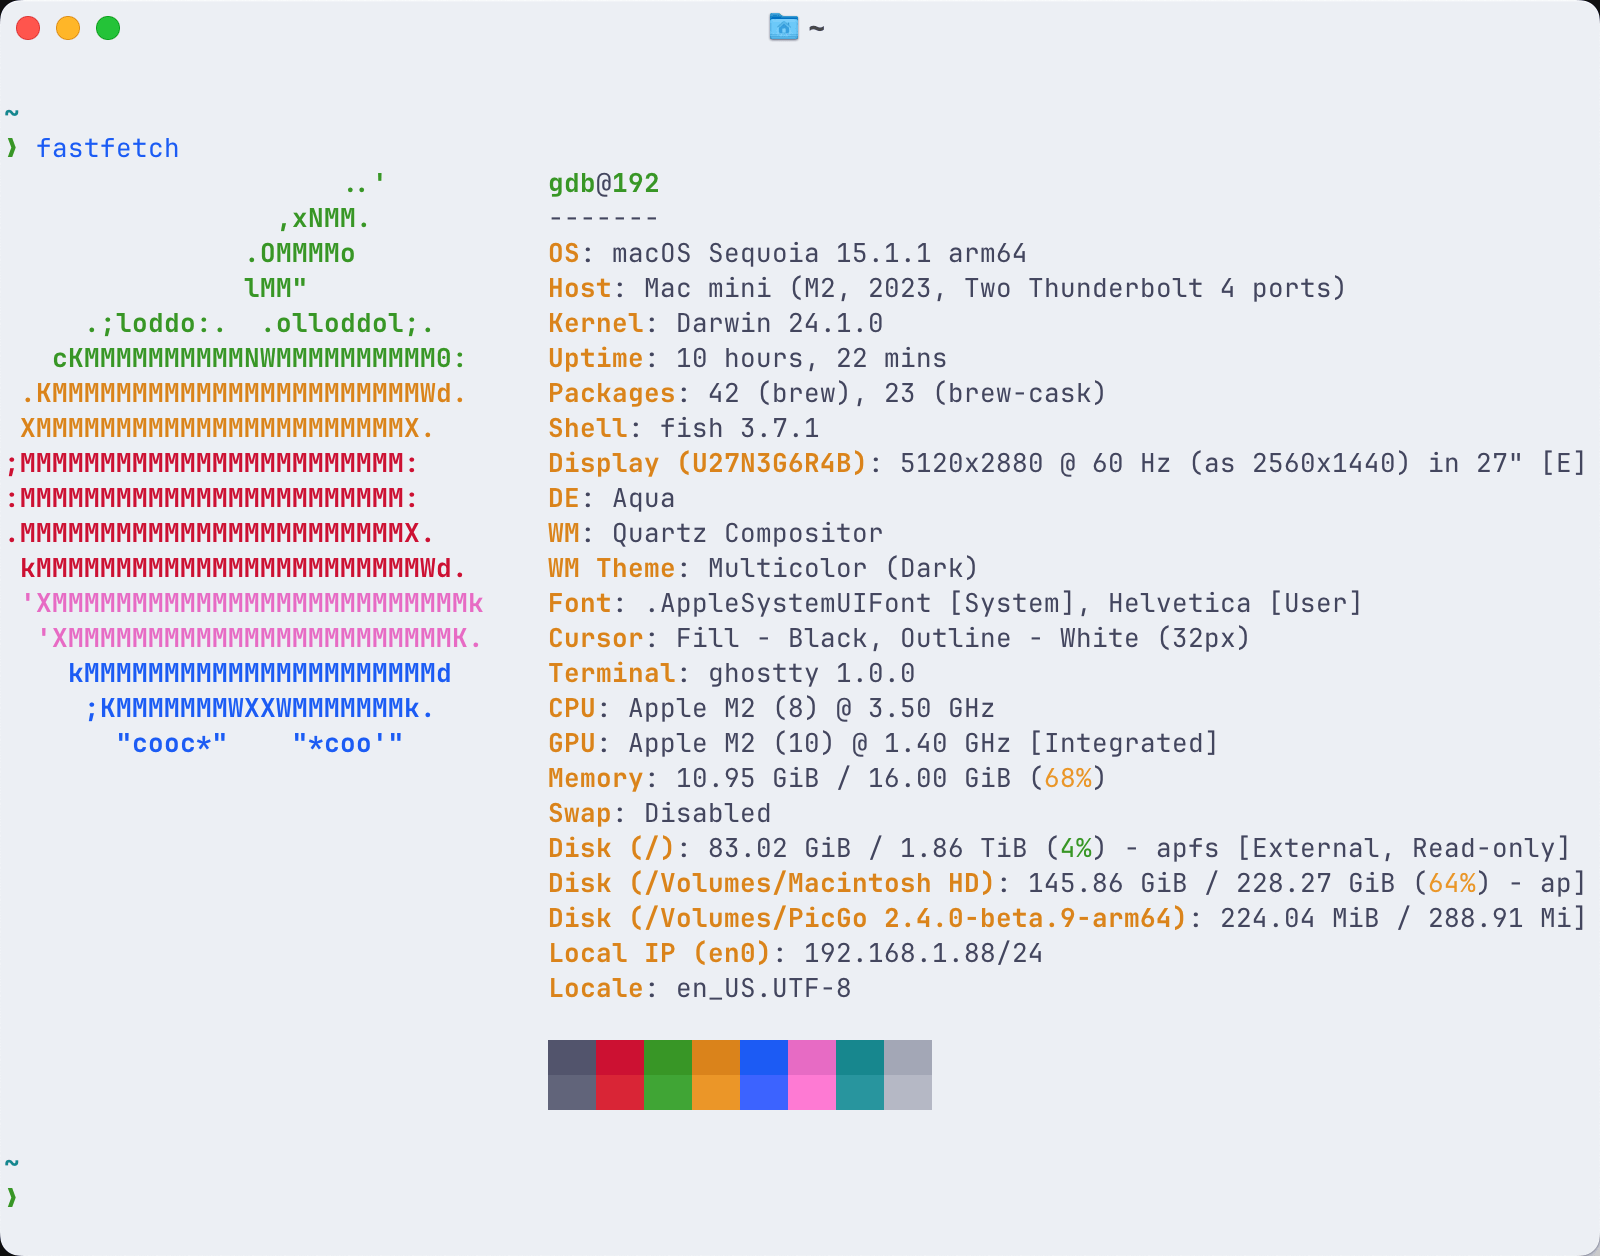Image resolution: width=1600 pixels, height=1256 pixels.
Task: Click the dark teal top-row color block
Action: tap(860, 1057)
